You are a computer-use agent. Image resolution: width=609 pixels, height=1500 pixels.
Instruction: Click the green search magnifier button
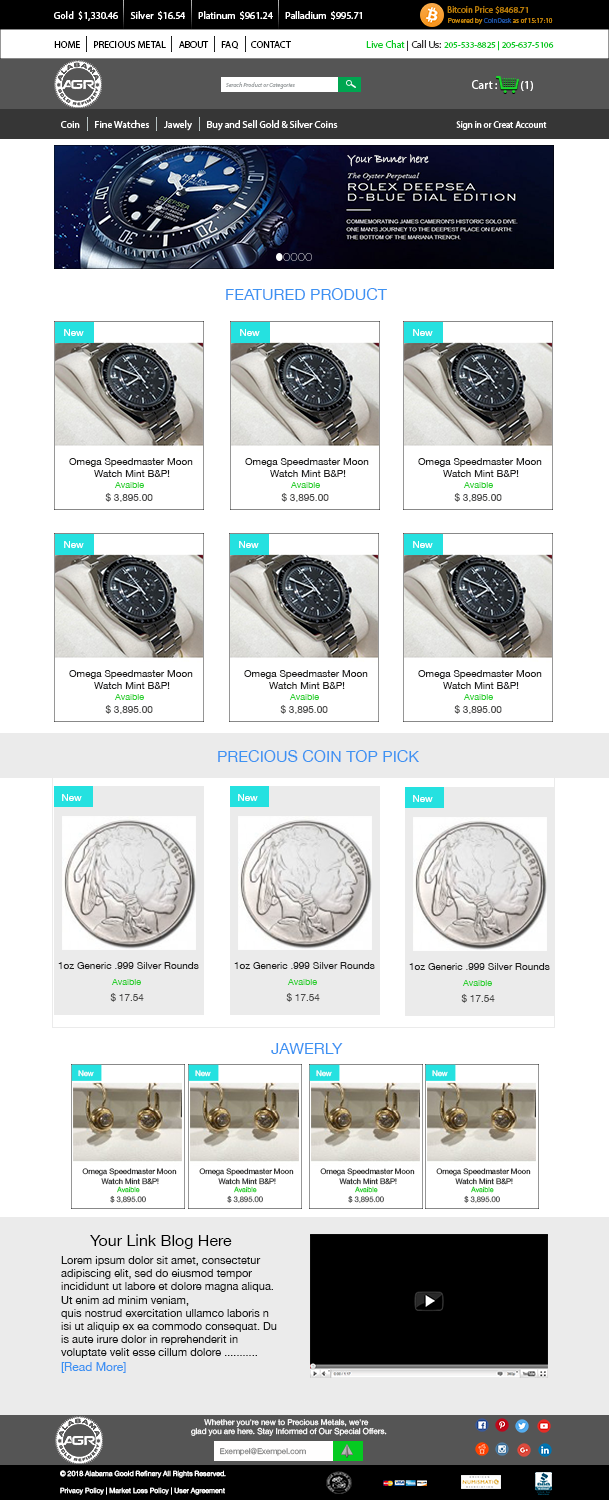350,85
